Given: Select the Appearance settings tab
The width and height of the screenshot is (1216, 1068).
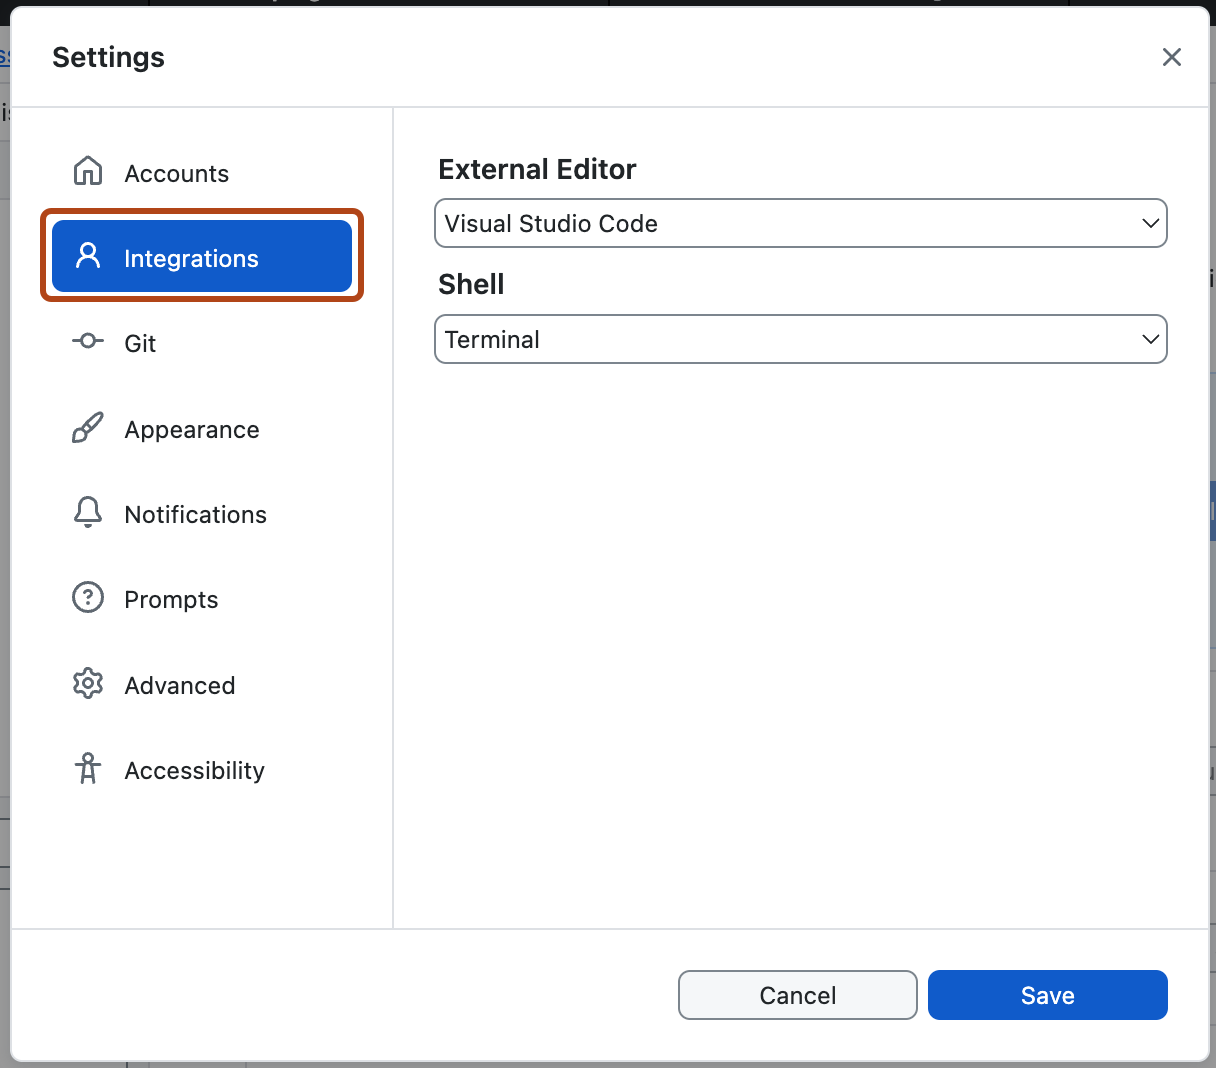Looking at the screenshot, I should click(x=191, y=428).
